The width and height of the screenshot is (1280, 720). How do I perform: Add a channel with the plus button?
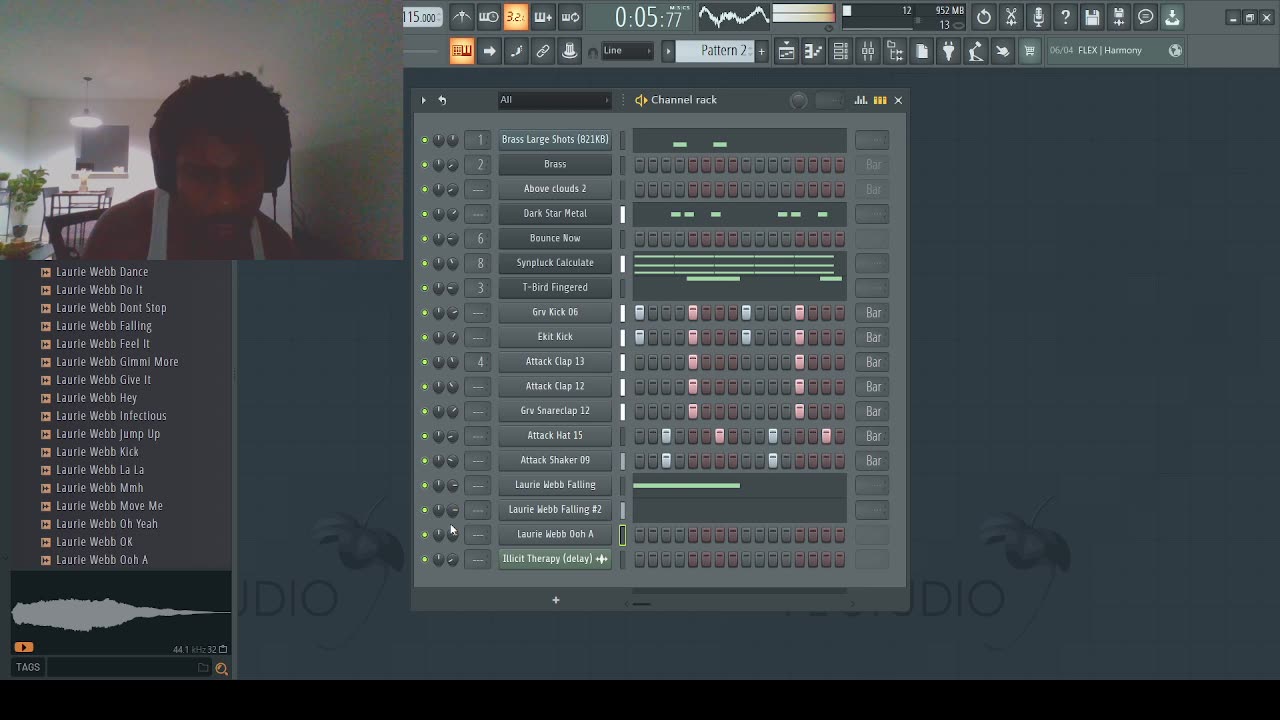(556, 600)
